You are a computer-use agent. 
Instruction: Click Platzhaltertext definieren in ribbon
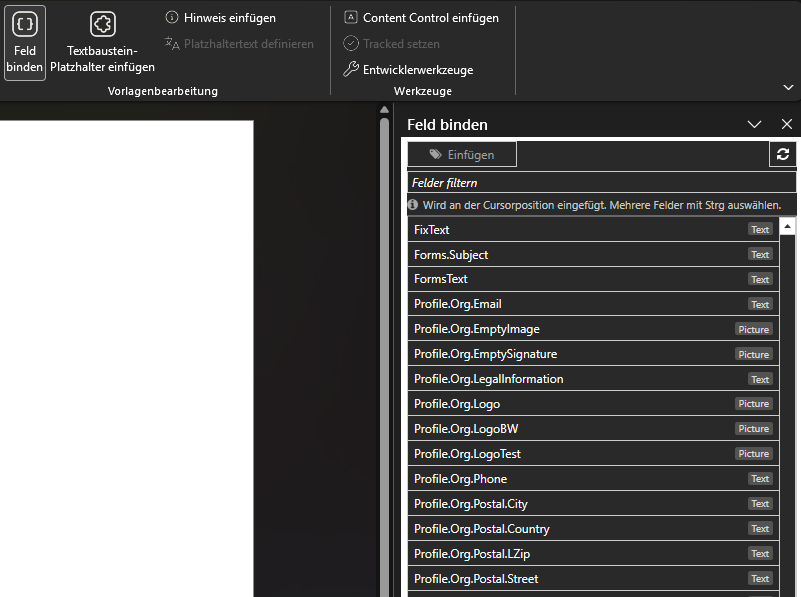(x=239, y=44)
